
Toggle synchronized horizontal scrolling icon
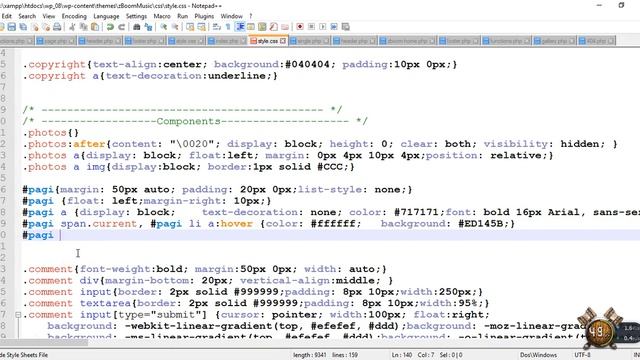[x=202, y=27]
